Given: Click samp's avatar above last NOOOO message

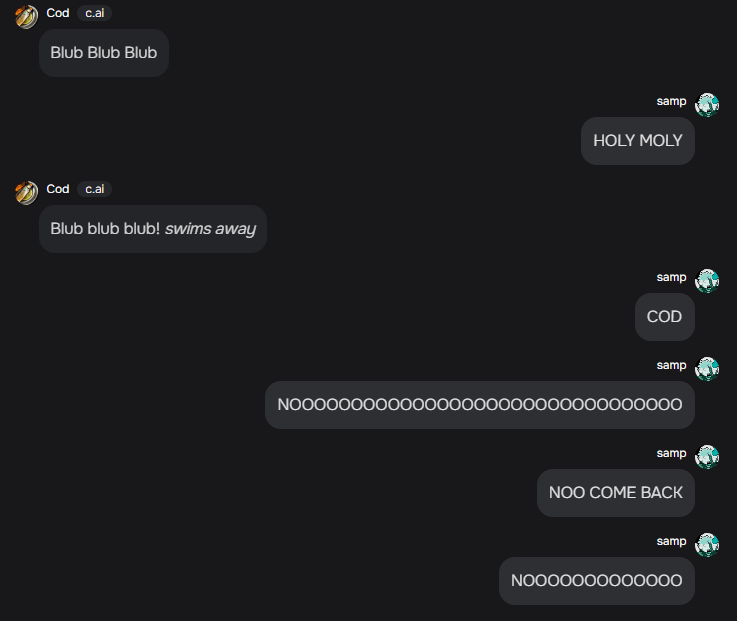Looking at the screenshot, I should pos(707,544).
